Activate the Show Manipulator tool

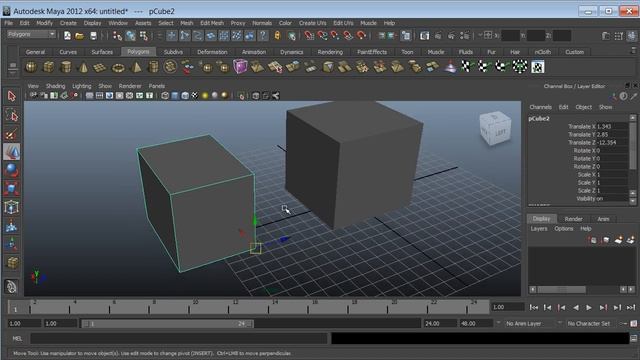(x=11, y=244)
